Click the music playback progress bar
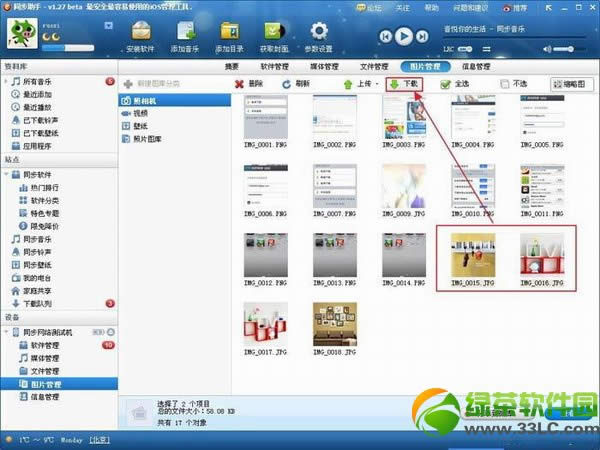Viewport: 600px width, 450px height. point(514,38)
